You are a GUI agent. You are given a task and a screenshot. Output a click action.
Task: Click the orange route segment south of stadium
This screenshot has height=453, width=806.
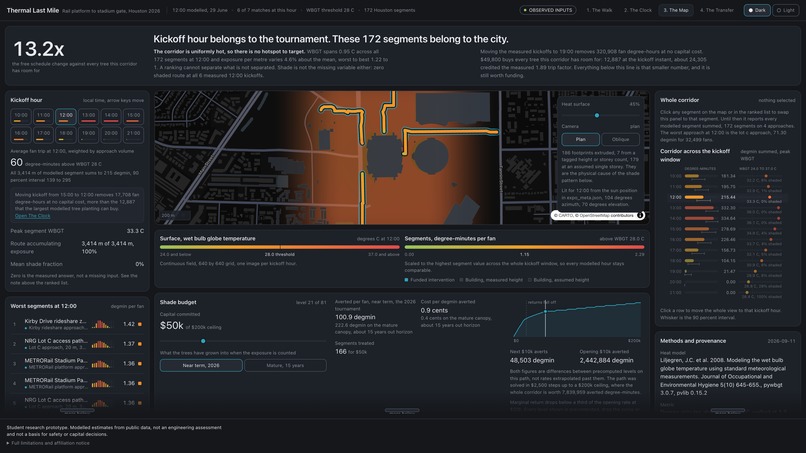362,198
